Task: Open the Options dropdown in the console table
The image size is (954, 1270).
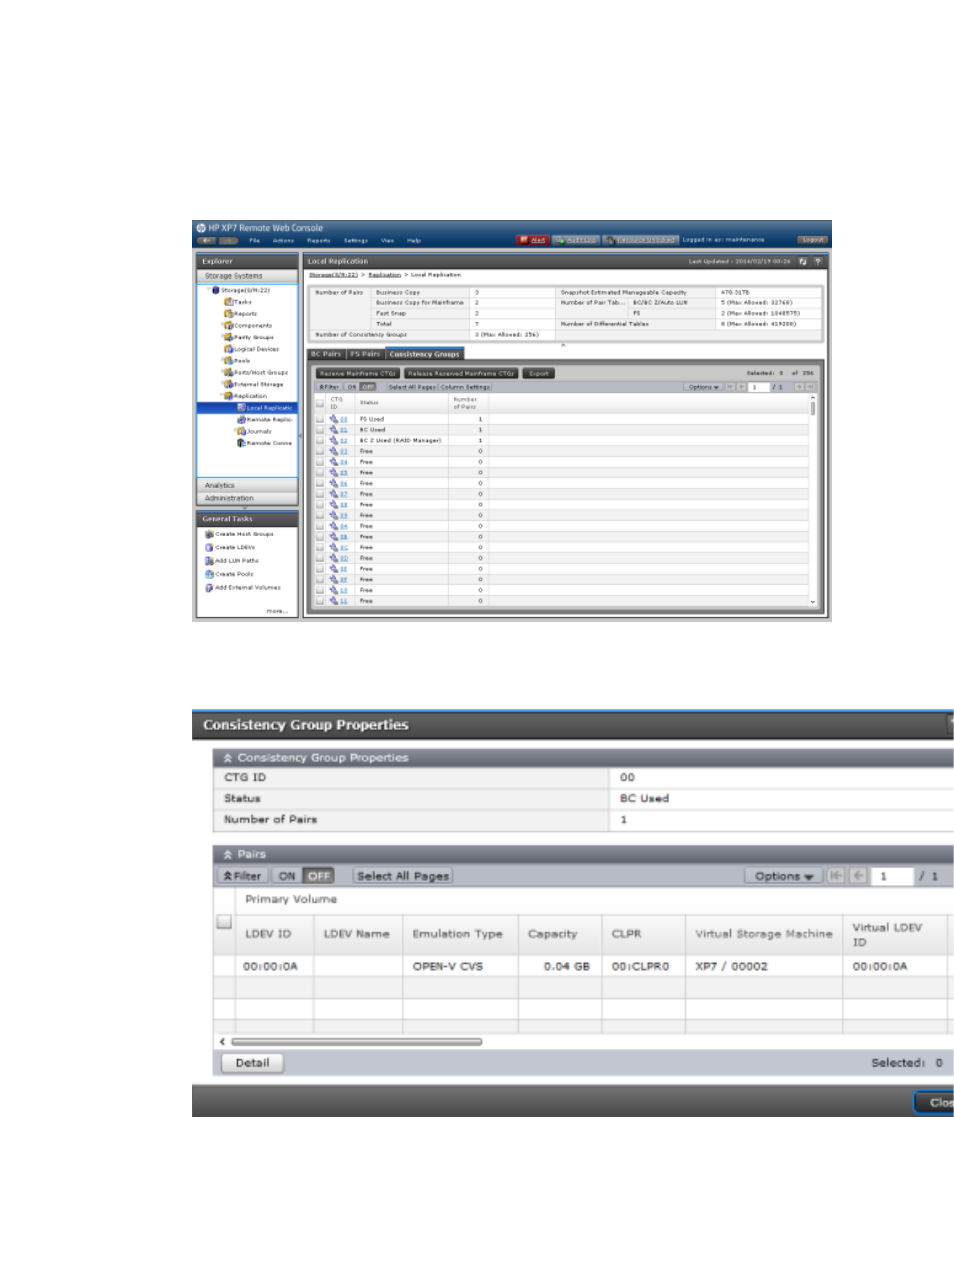Action: coord(704,387)
